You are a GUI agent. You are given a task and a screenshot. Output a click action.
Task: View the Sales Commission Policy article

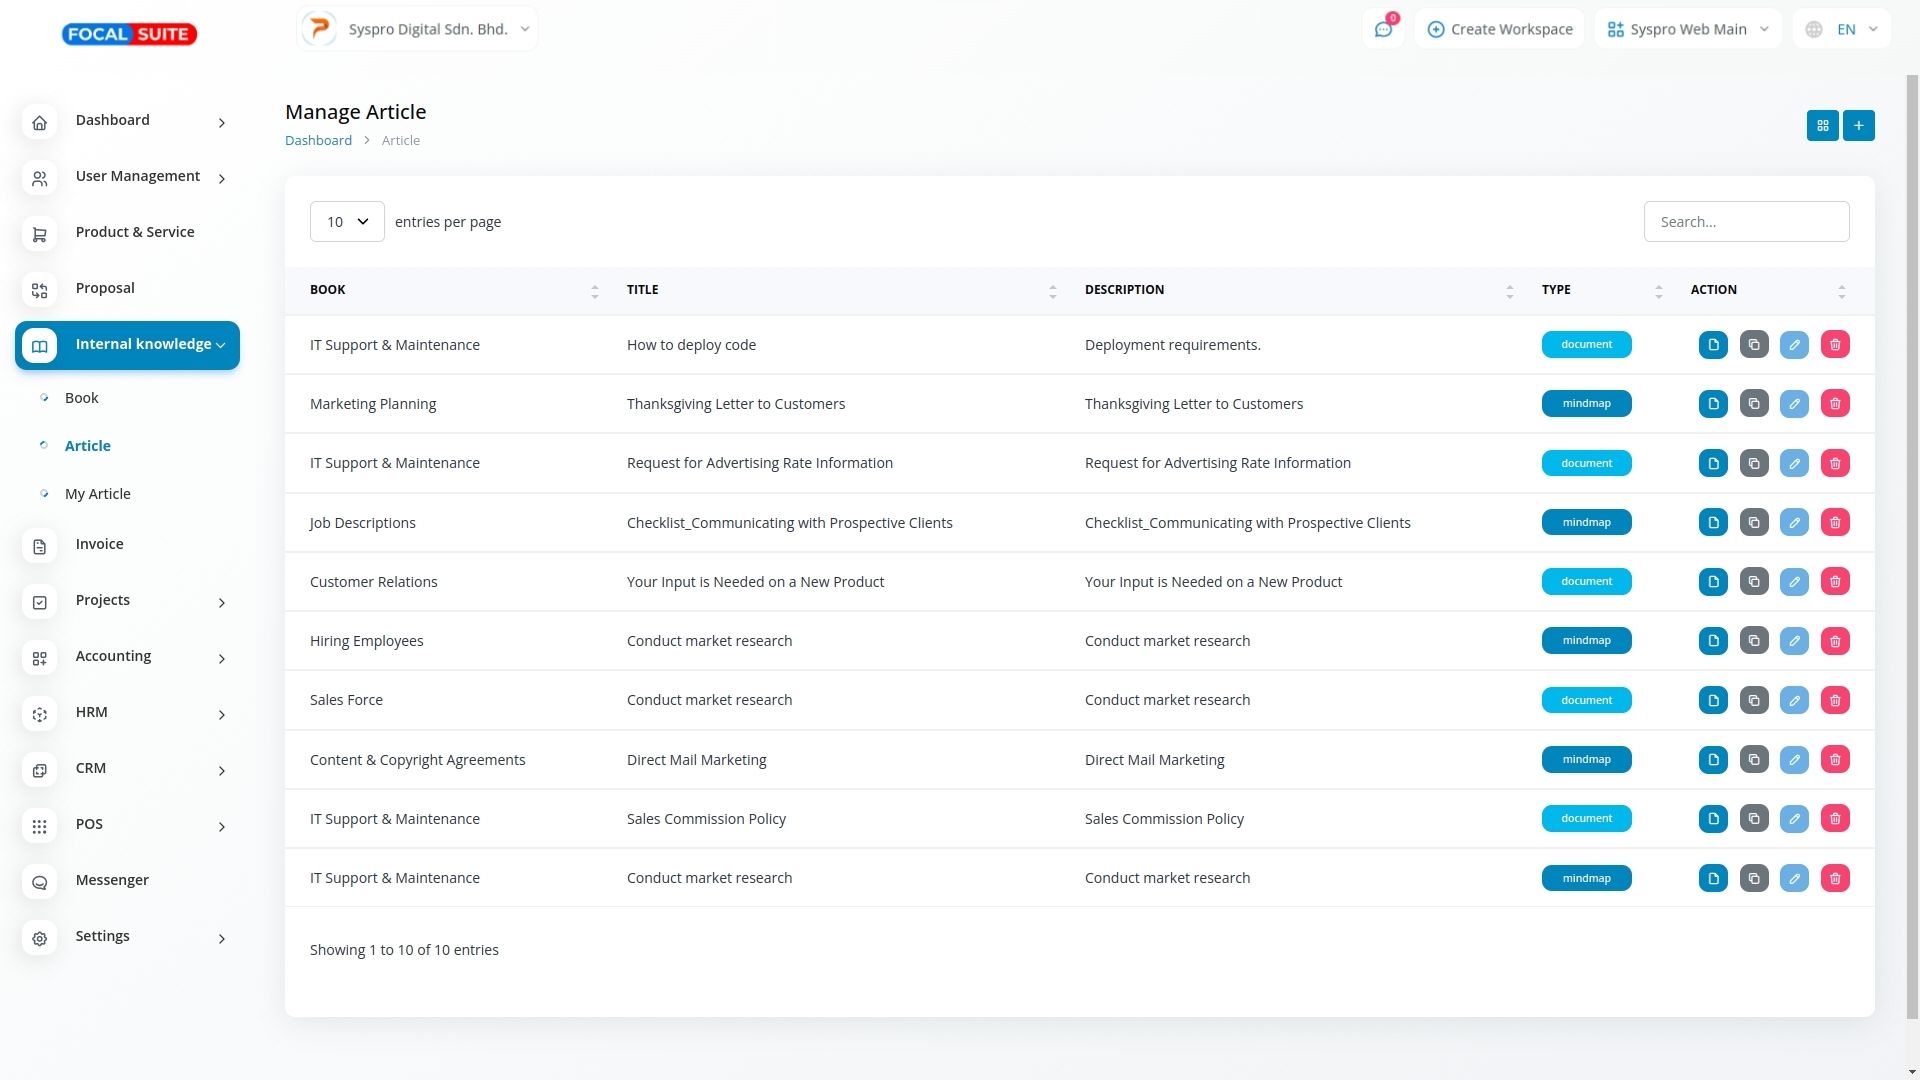[1713, 819]
